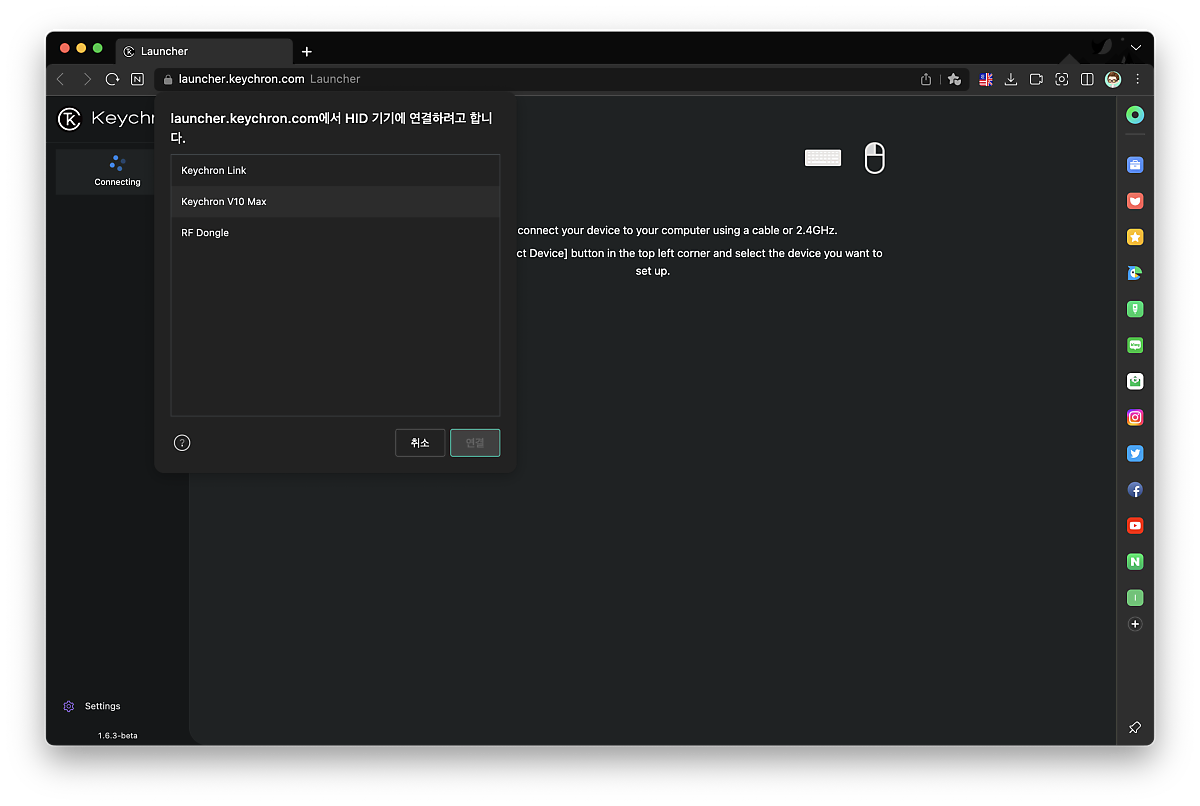
Task: Open the yellow star sidebar app
Action: (1135, 237)
